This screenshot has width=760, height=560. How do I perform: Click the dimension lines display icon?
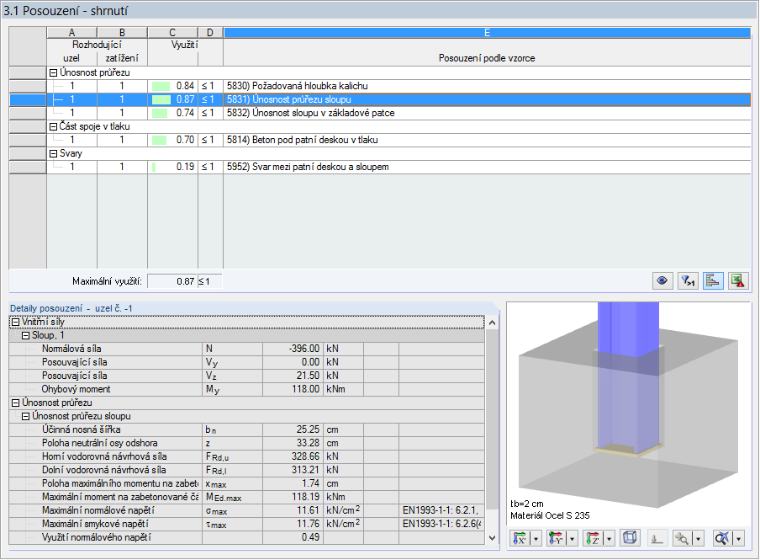[657, 538]
